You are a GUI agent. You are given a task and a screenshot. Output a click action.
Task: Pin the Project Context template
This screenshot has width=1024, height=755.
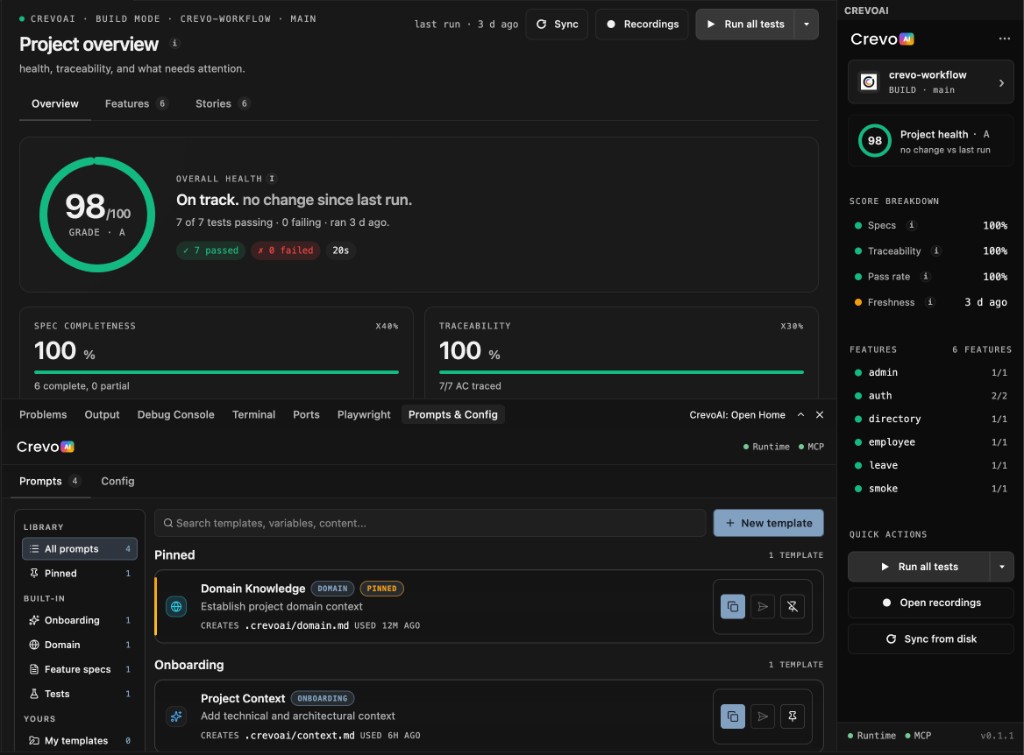(792, 716)
